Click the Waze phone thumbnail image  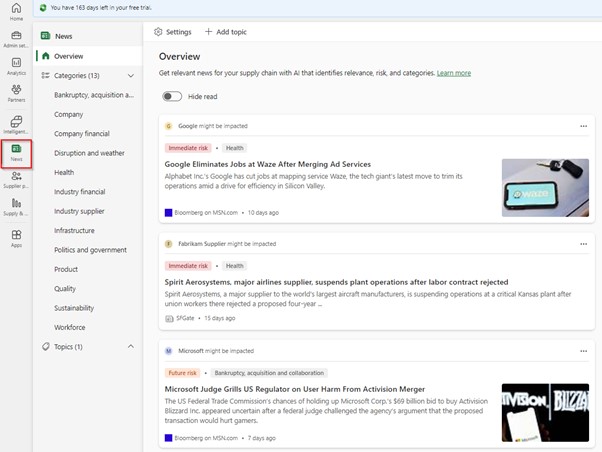click(545, 188)
